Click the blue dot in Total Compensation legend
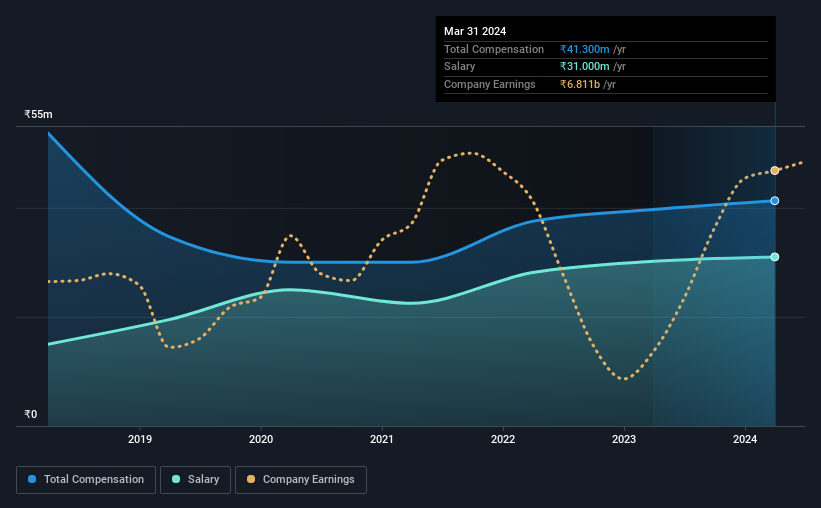This screenshot has width=821, height=508. [32, 479]
